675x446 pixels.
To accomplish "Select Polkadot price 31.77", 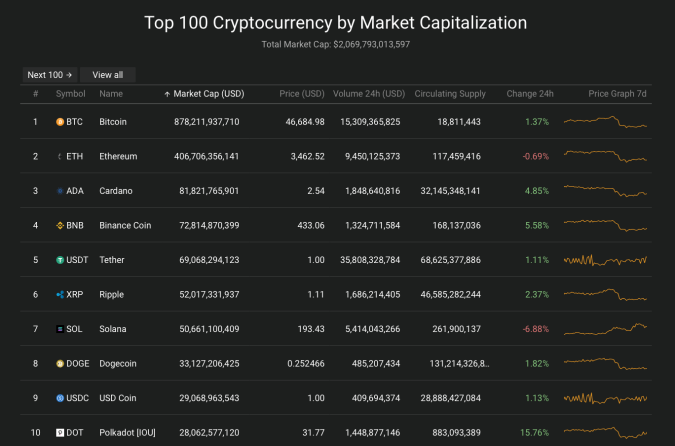I will pyautogui.click(x=313, y=432).
